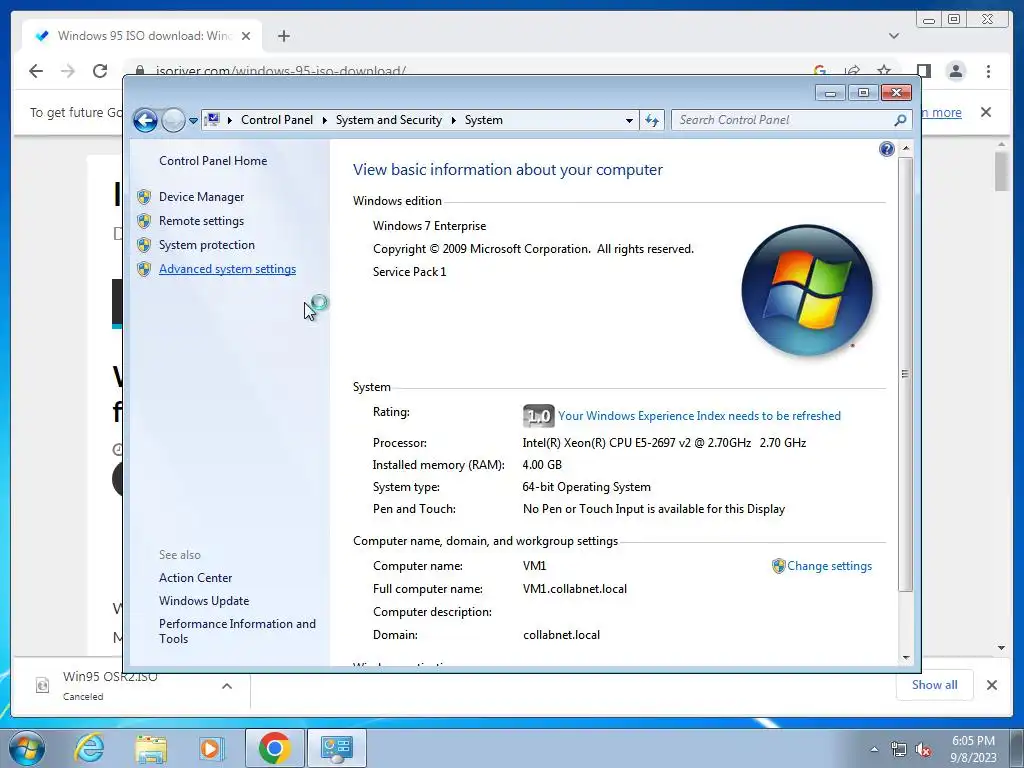This screenshot has height=768, width=1024.
Task: Click the forward arrow in Control Panel
Action: tap(173, 120)
